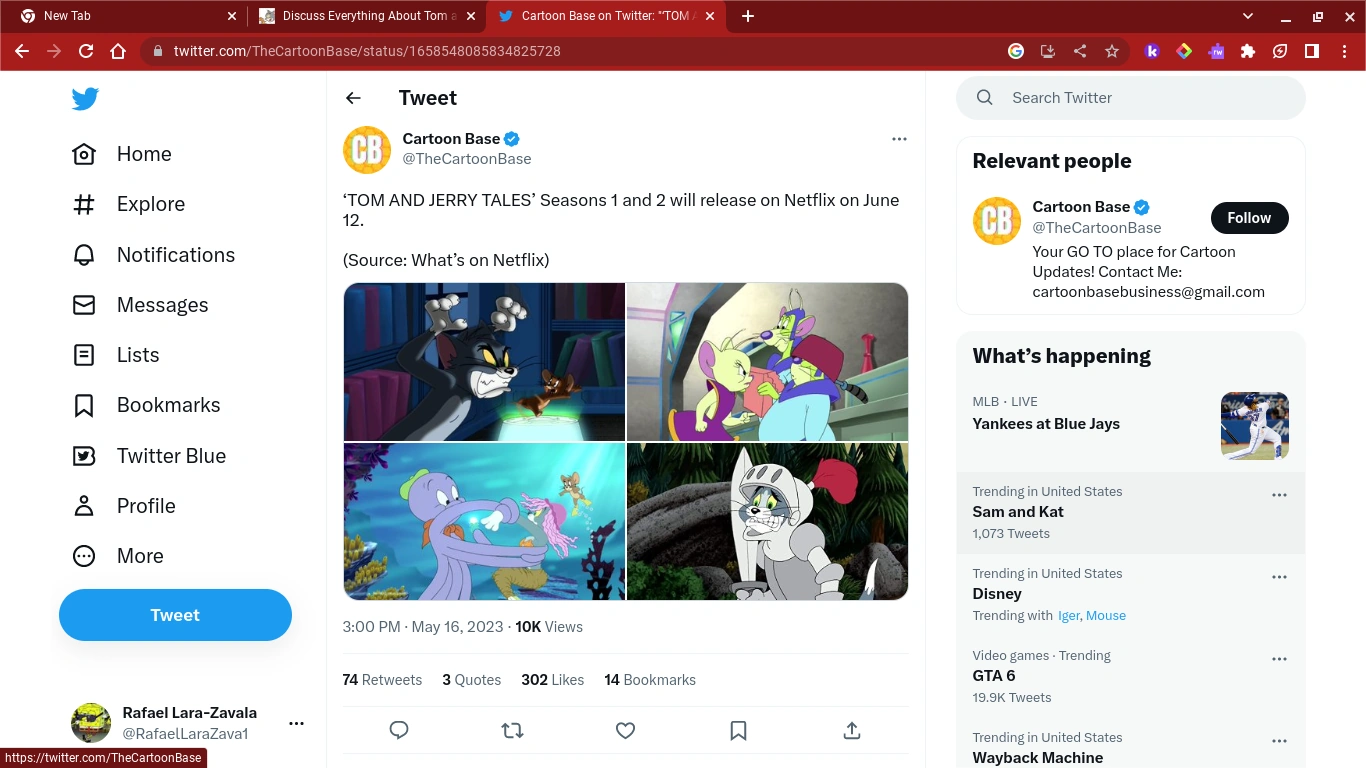This screenshot has height=768, width=1366.
Task: Bookmark the tweet with the bookmark icon
Action: point(738,730)
